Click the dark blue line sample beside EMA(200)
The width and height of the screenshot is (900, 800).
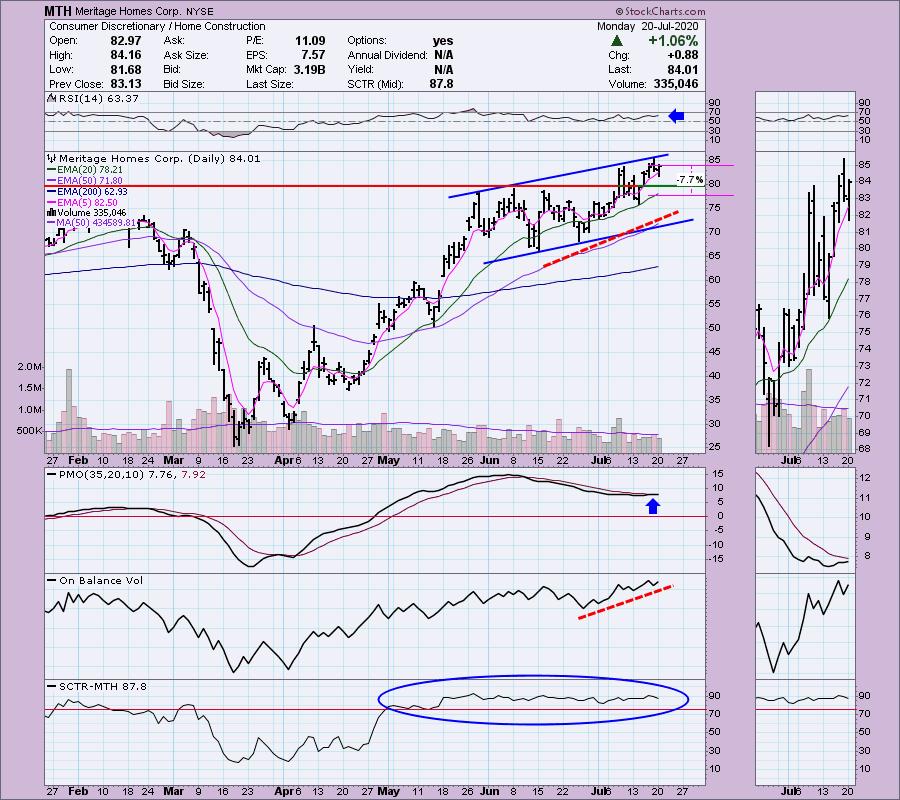coord(52,192)
